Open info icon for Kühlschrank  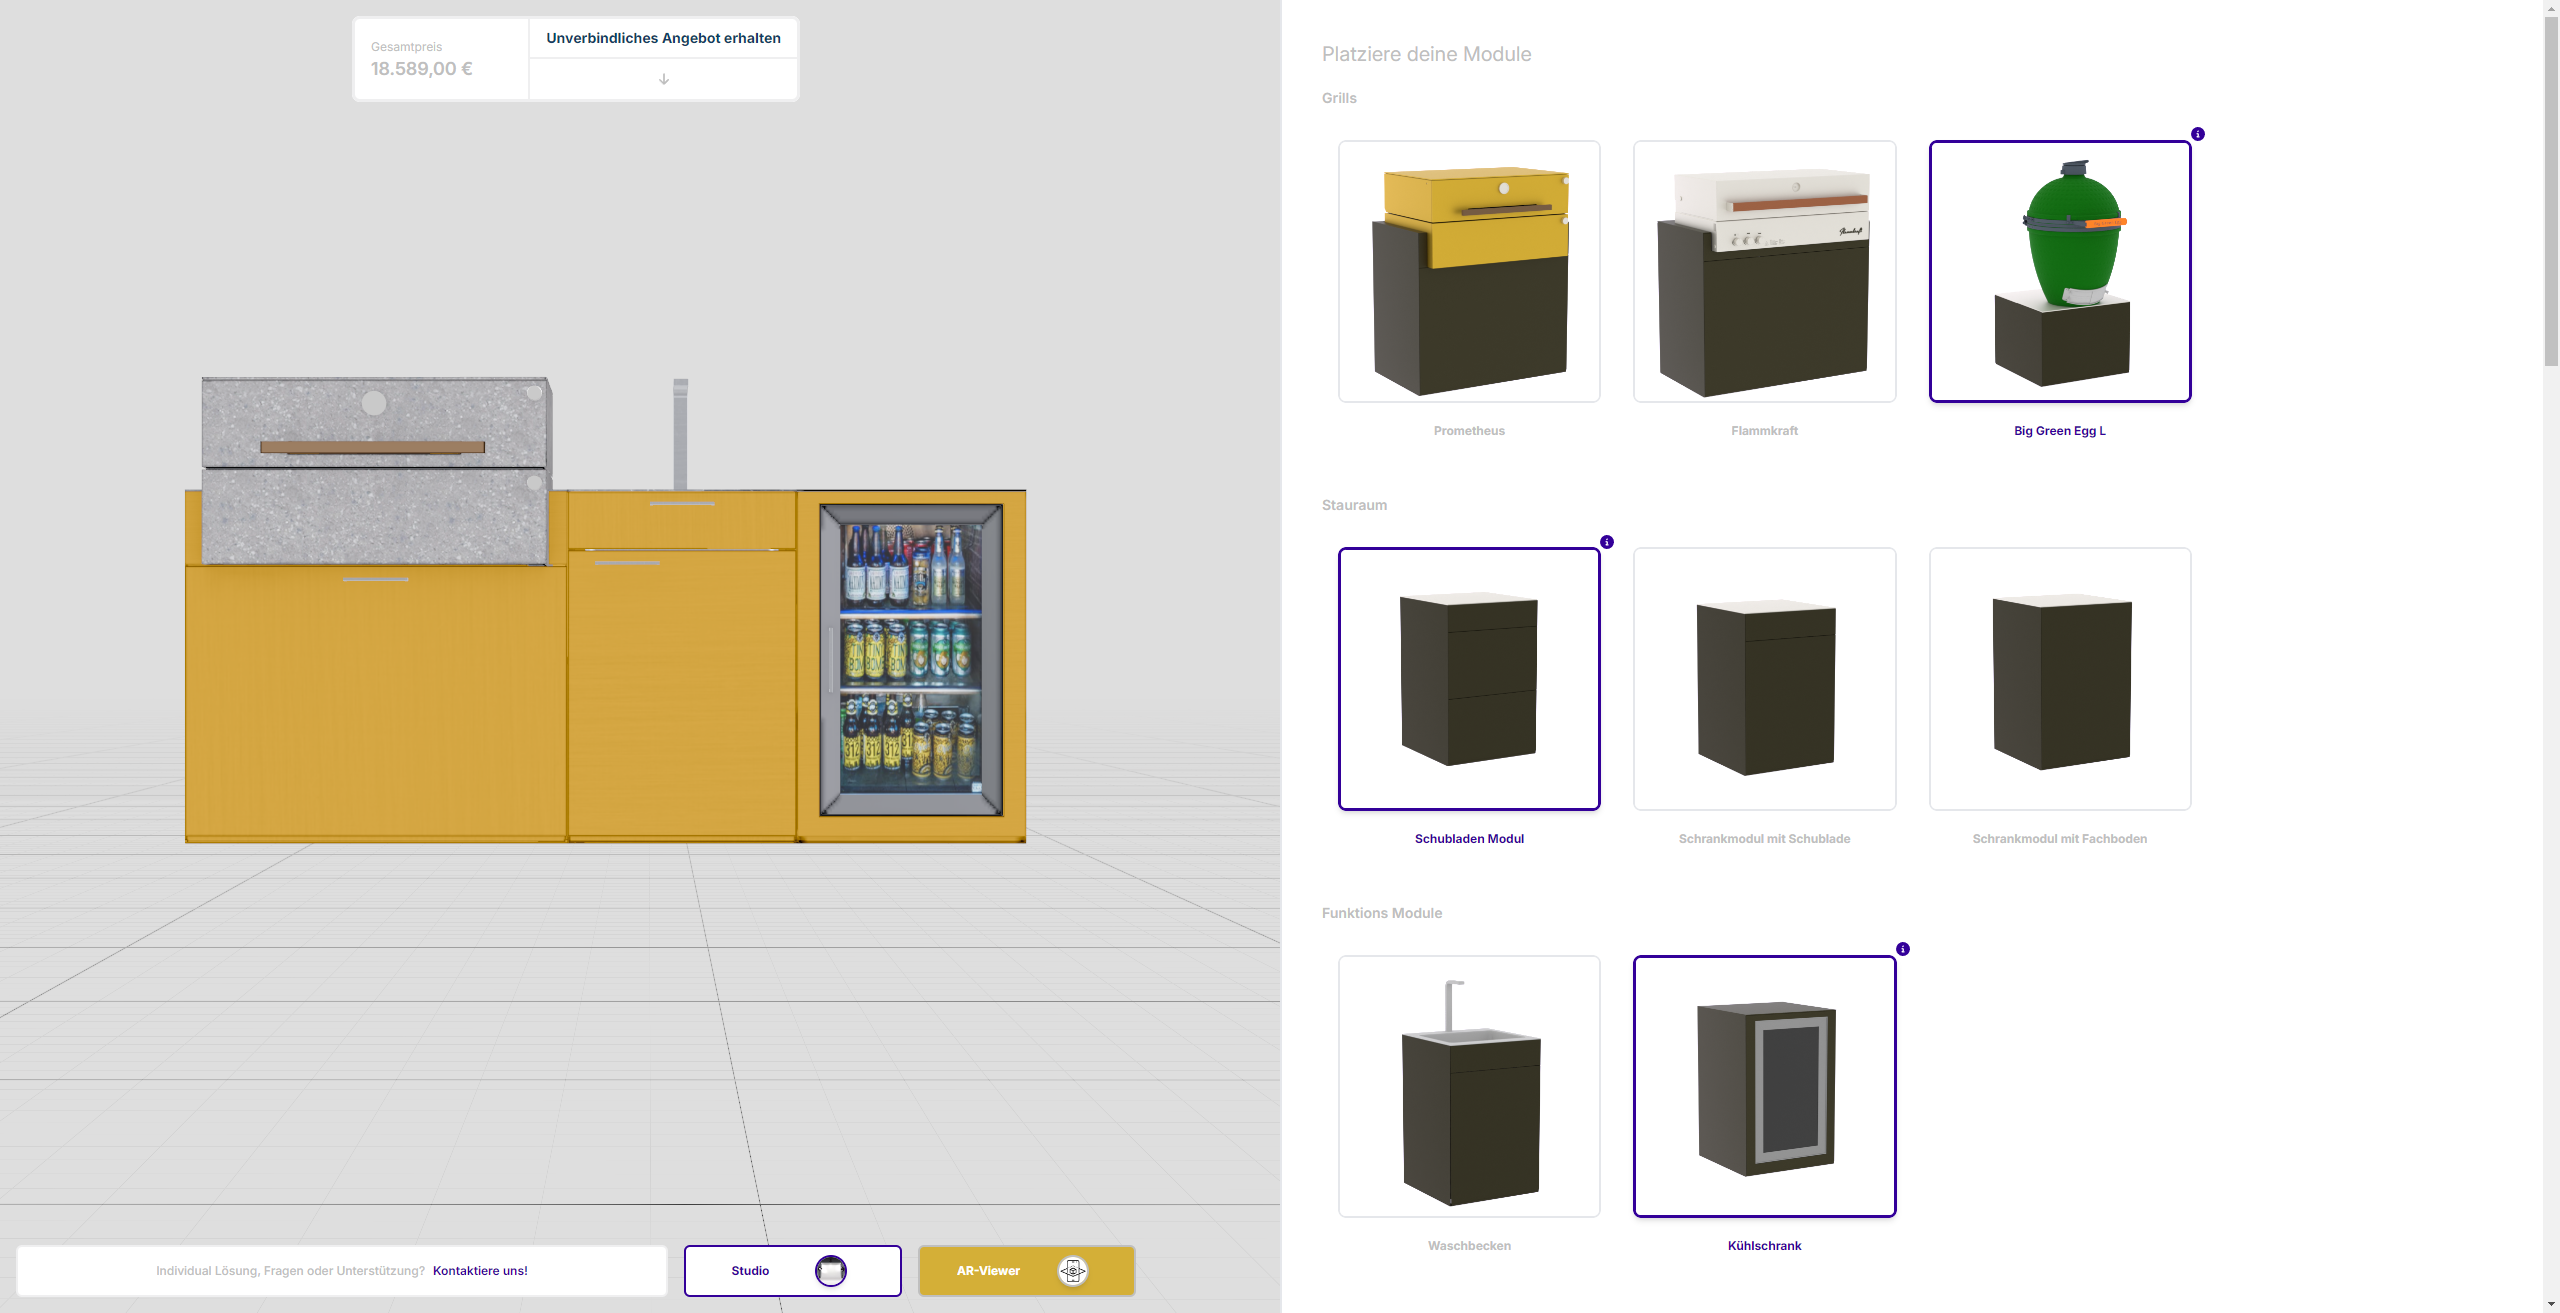pos(1903,949)
